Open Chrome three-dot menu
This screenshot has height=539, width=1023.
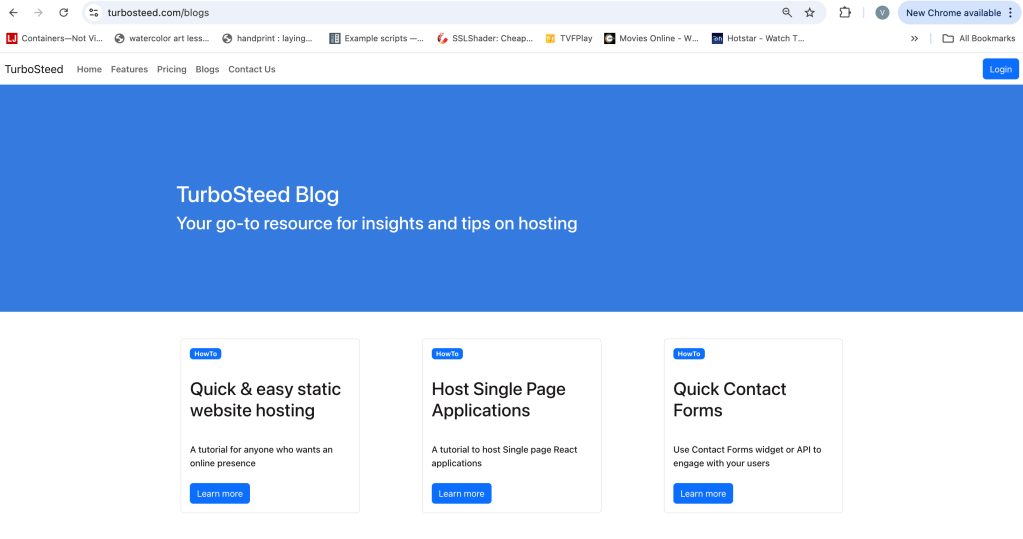[1010, 13]
